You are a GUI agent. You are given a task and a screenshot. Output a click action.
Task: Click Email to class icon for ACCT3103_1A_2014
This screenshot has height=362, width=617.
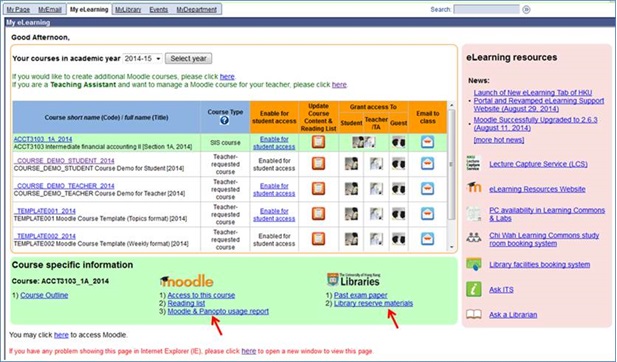[427, 142]
